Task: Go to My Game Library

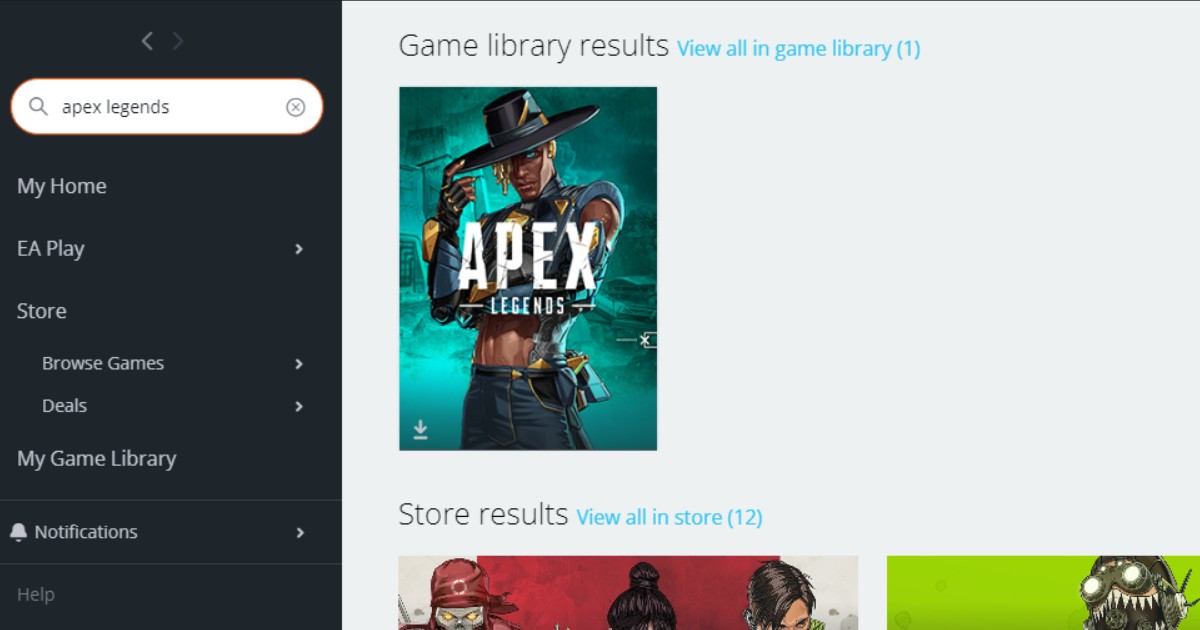Action: pyautogui.click(x=97, y=459)
